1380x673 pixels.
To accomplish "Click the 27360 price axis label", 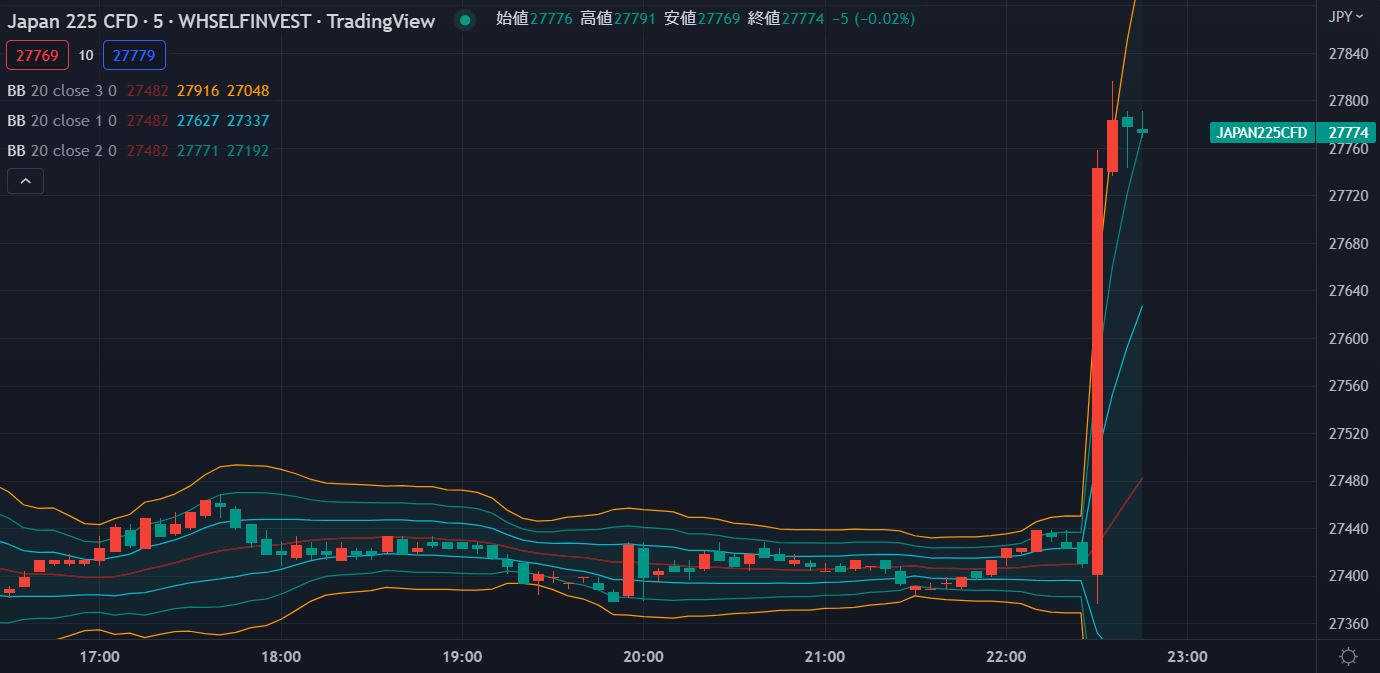I will click(1348, 624).
